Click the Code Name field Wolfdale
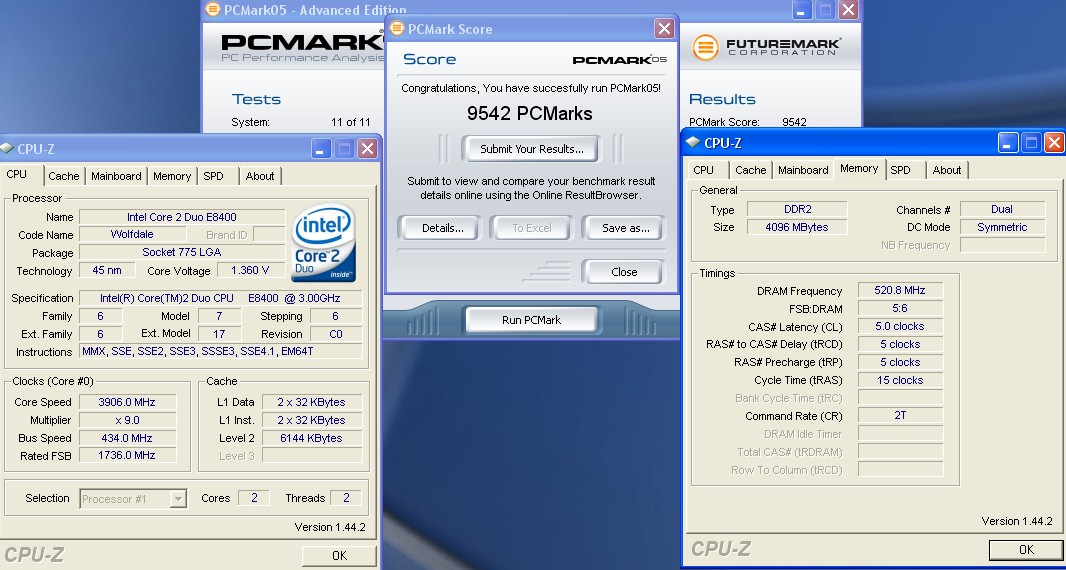This screenshot has height=570, width=1066. pyautogui.click(x=132, y=234)
